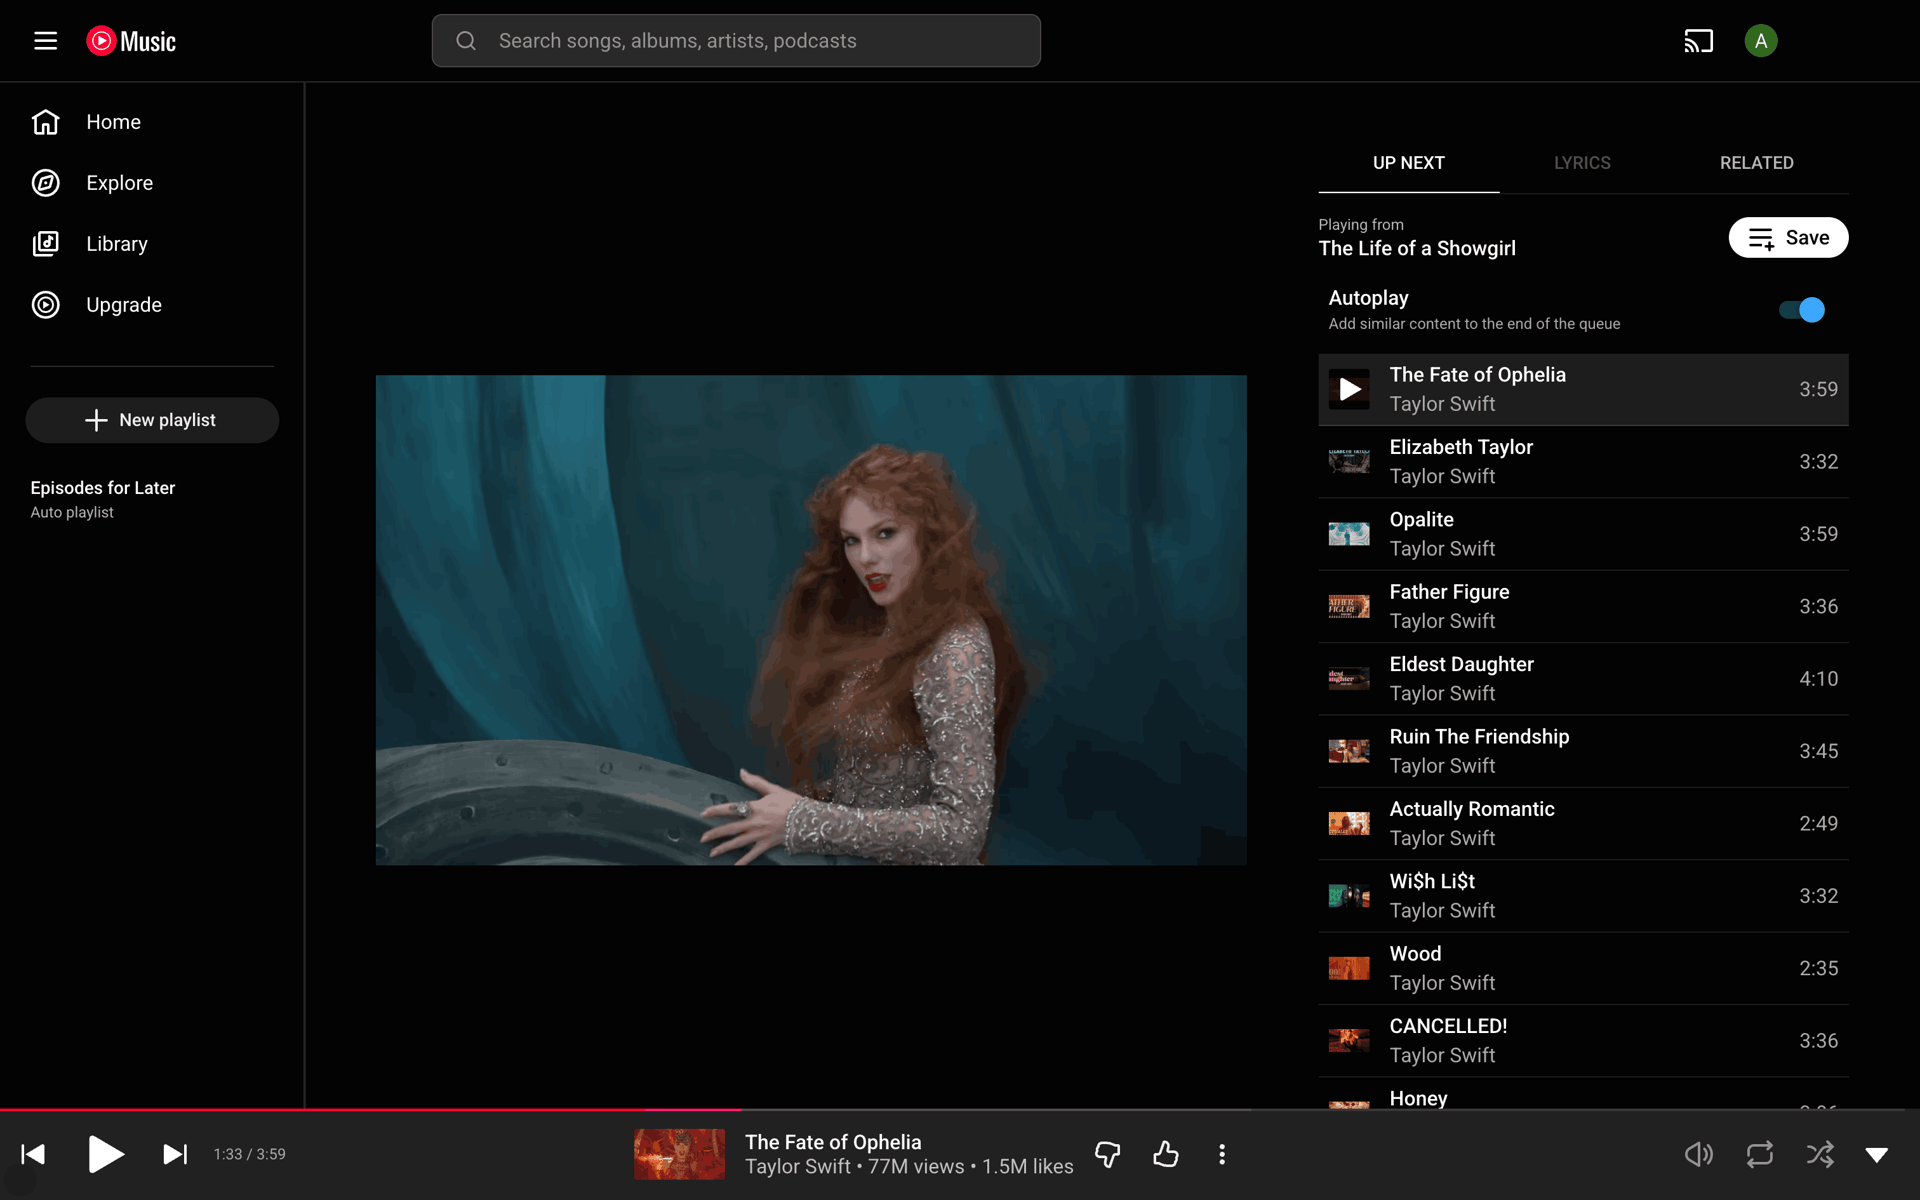Play Opalite from the queue
This screenshot has width=1920, height=1200.
click(1583, 534)
